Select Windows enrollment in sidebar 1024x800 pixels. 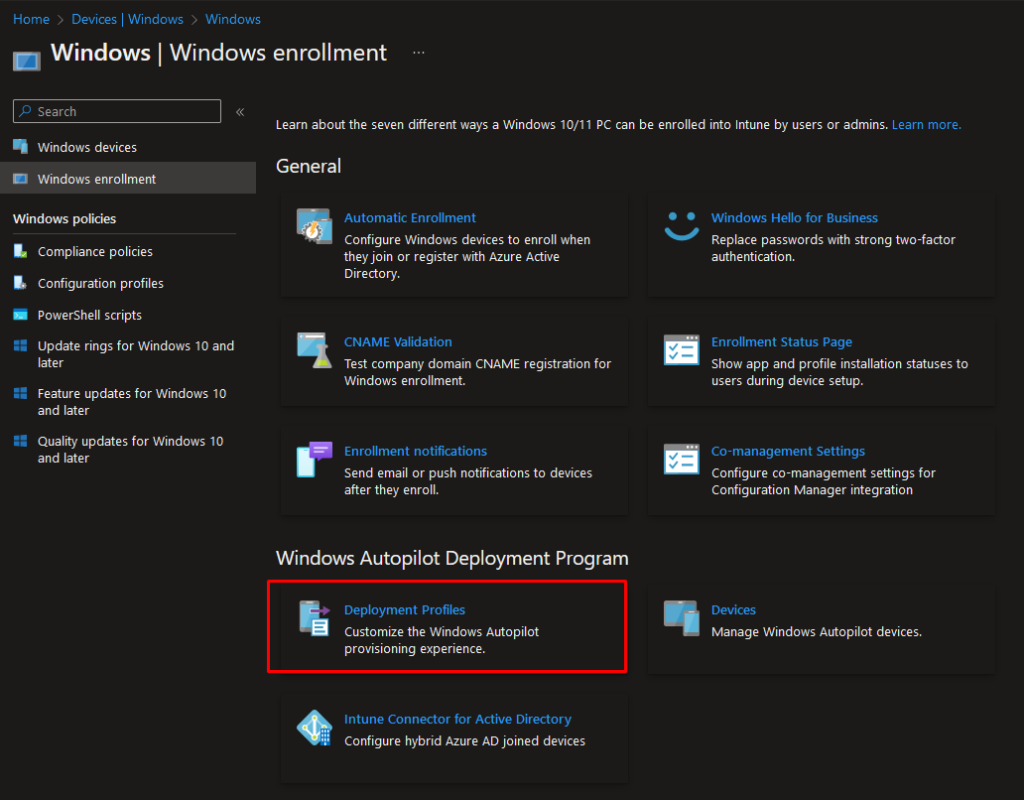[128, 178]
